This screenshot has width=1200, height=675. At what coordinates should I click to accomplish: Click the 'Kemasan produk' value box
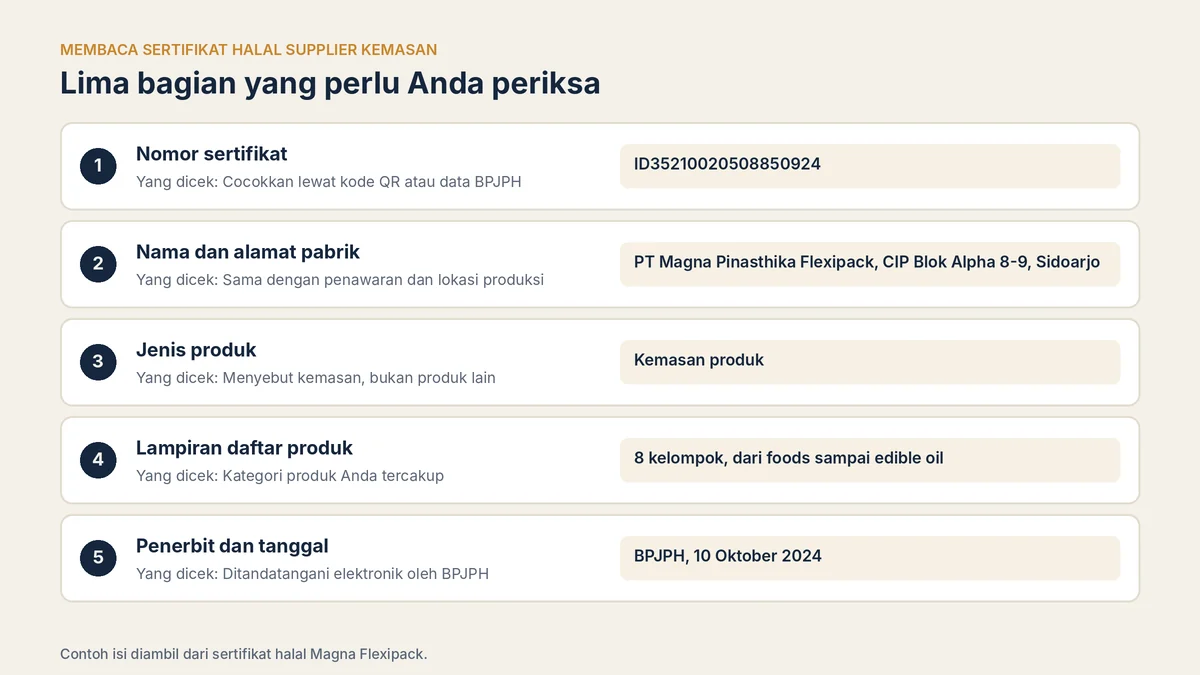point(870,362)
